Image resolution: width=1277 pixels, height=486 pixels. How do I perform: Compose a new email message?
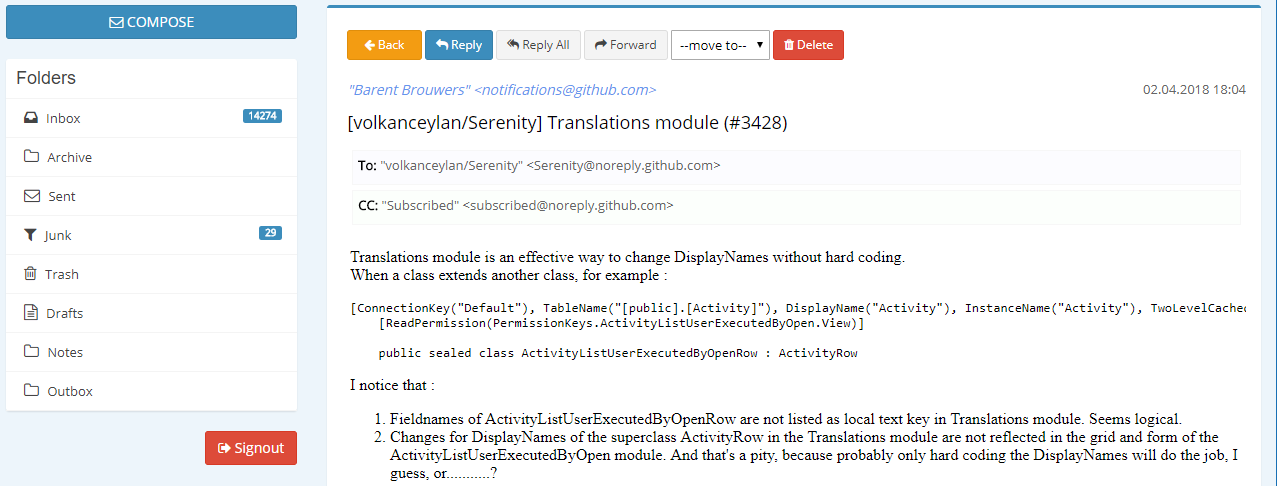151,22
